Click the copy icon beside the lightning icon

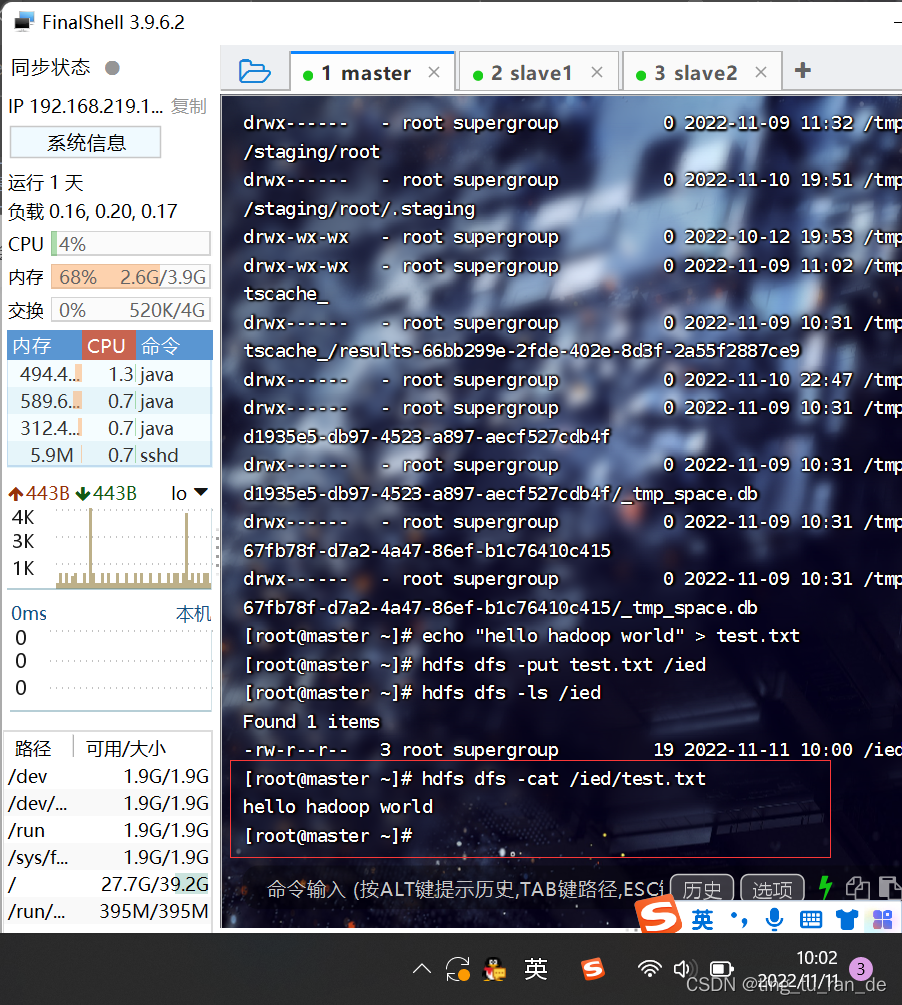856,886
